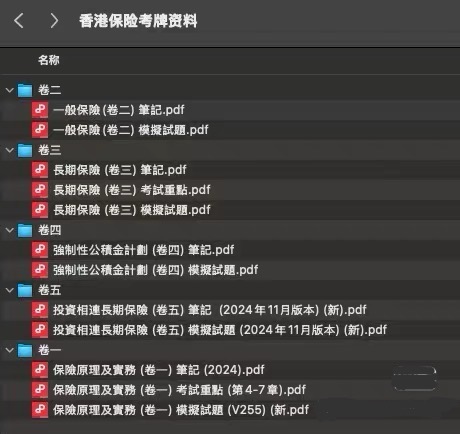
Task: Select 保險原理及實務 (卷一) 考試重點 (第4-7章).pdf file name
Action: 179,390
